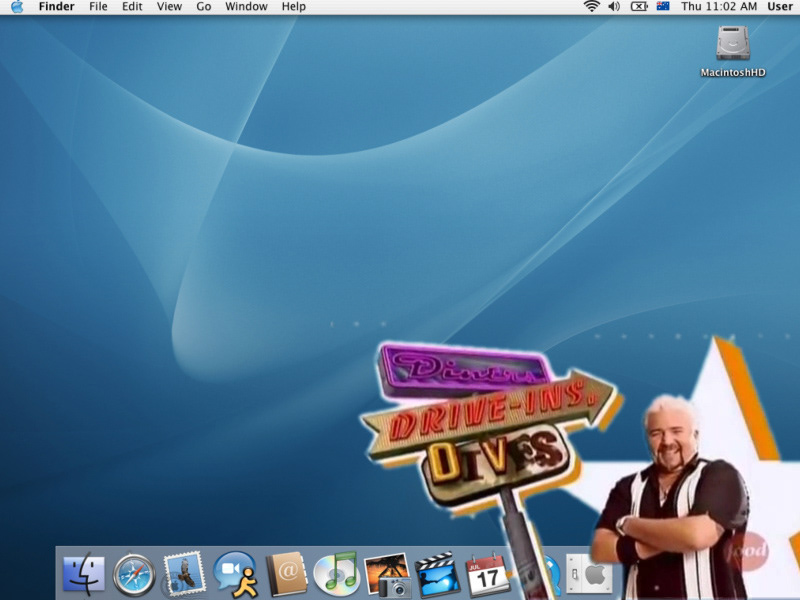The width and height of the screenshot is (800, 600).
Task: Click the clock showing Thu 11:02 AM
Action: (x=719, y=7)
